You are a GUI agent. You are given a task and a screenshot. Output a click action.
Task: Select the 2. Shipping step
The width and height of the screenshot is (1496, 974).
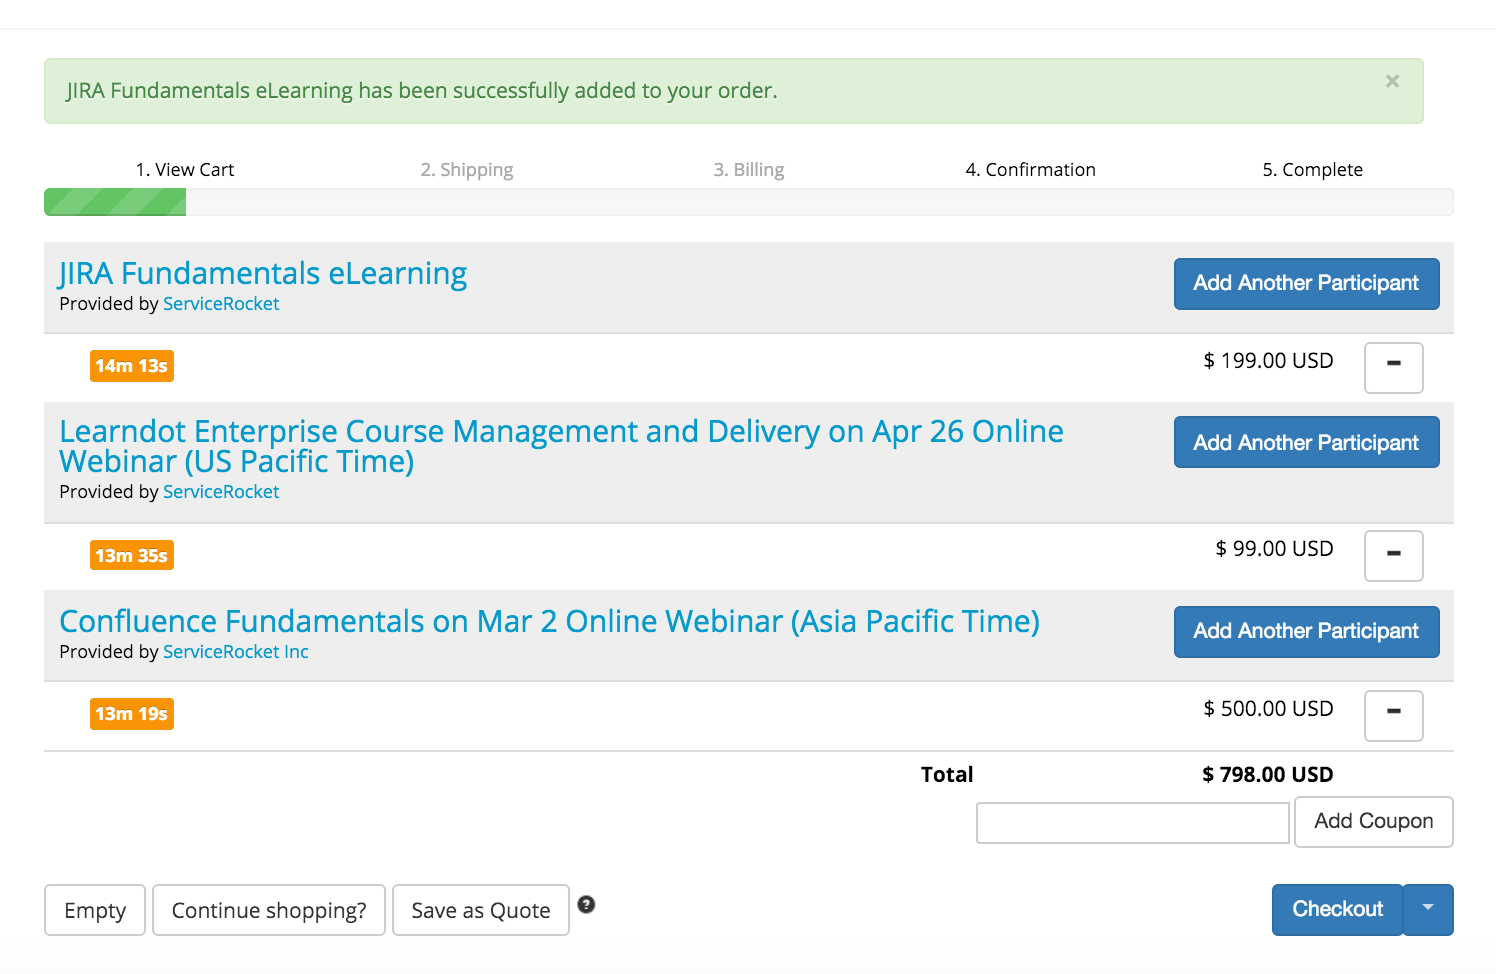[x=467, y=170]
